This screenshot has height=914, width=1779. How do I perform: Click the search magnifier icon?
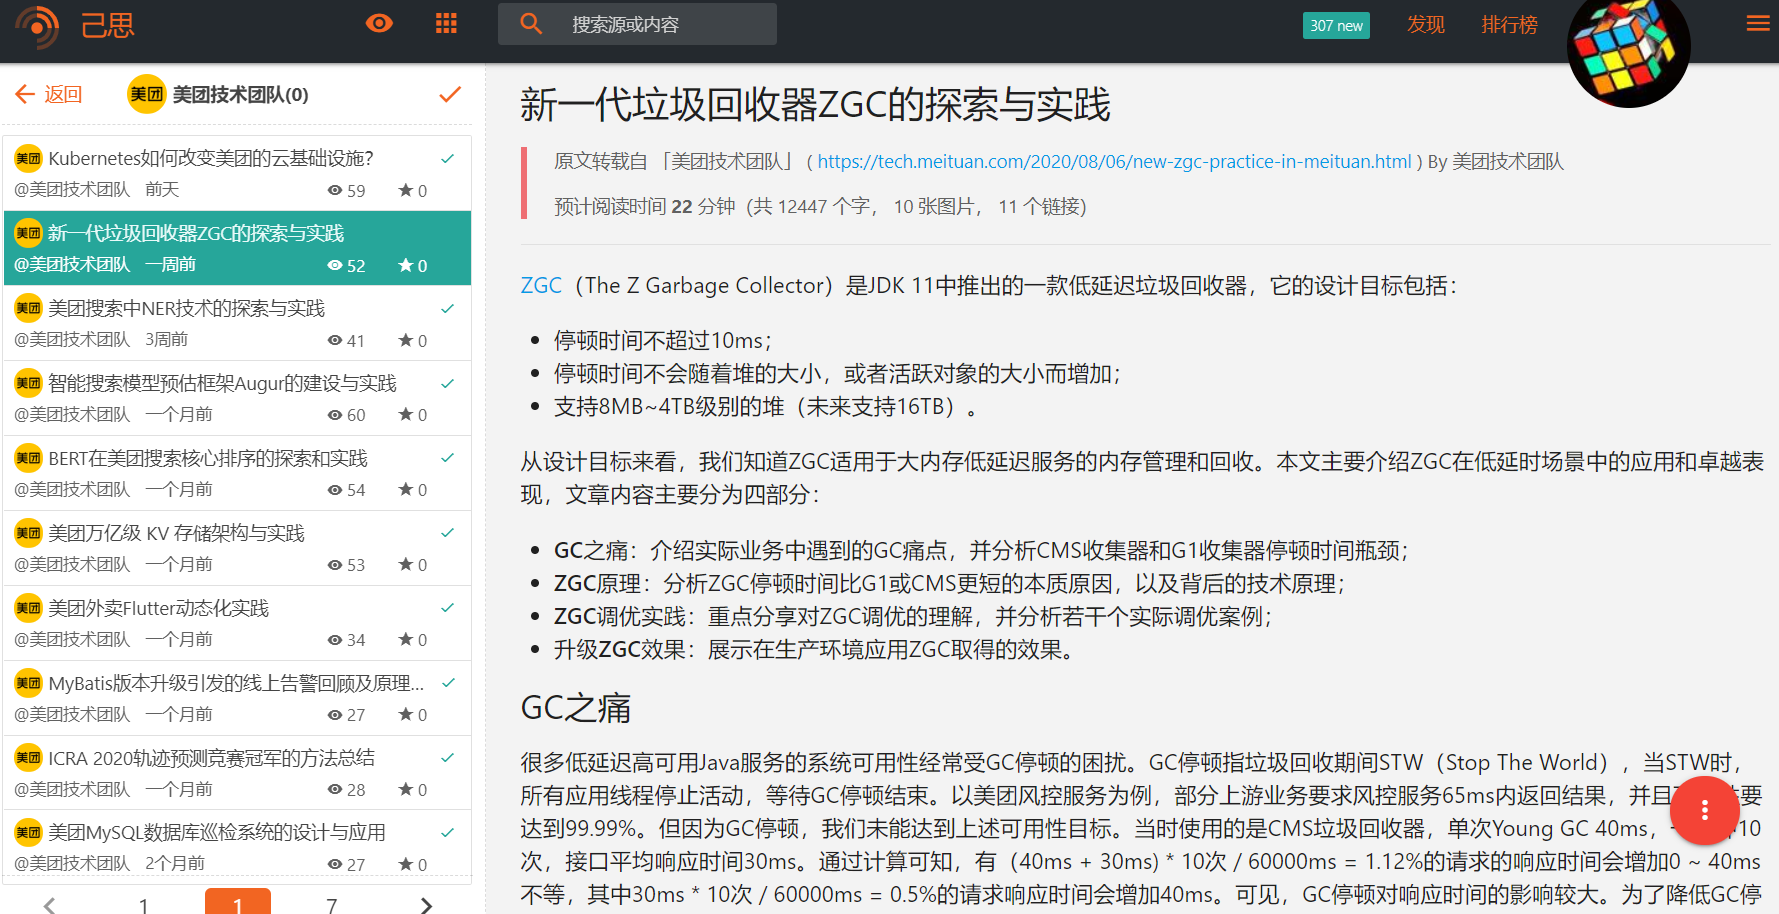(531, 23)
